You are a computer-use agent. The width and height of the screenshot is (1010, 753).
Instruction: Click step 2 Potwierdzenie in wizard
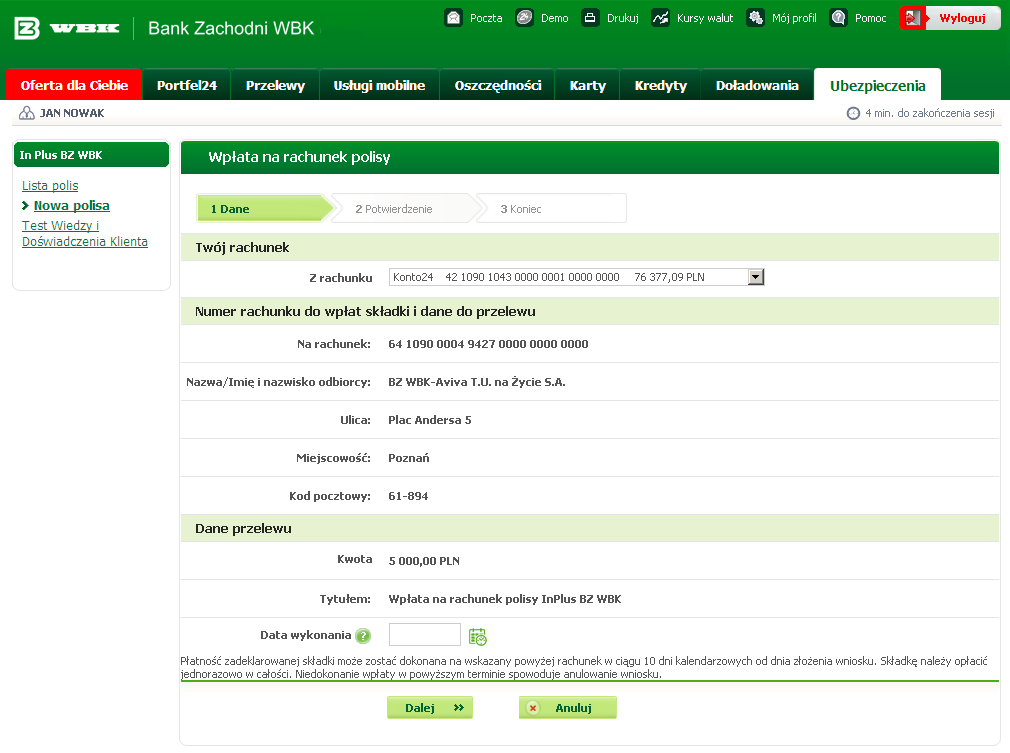click(x=406, y=209)
